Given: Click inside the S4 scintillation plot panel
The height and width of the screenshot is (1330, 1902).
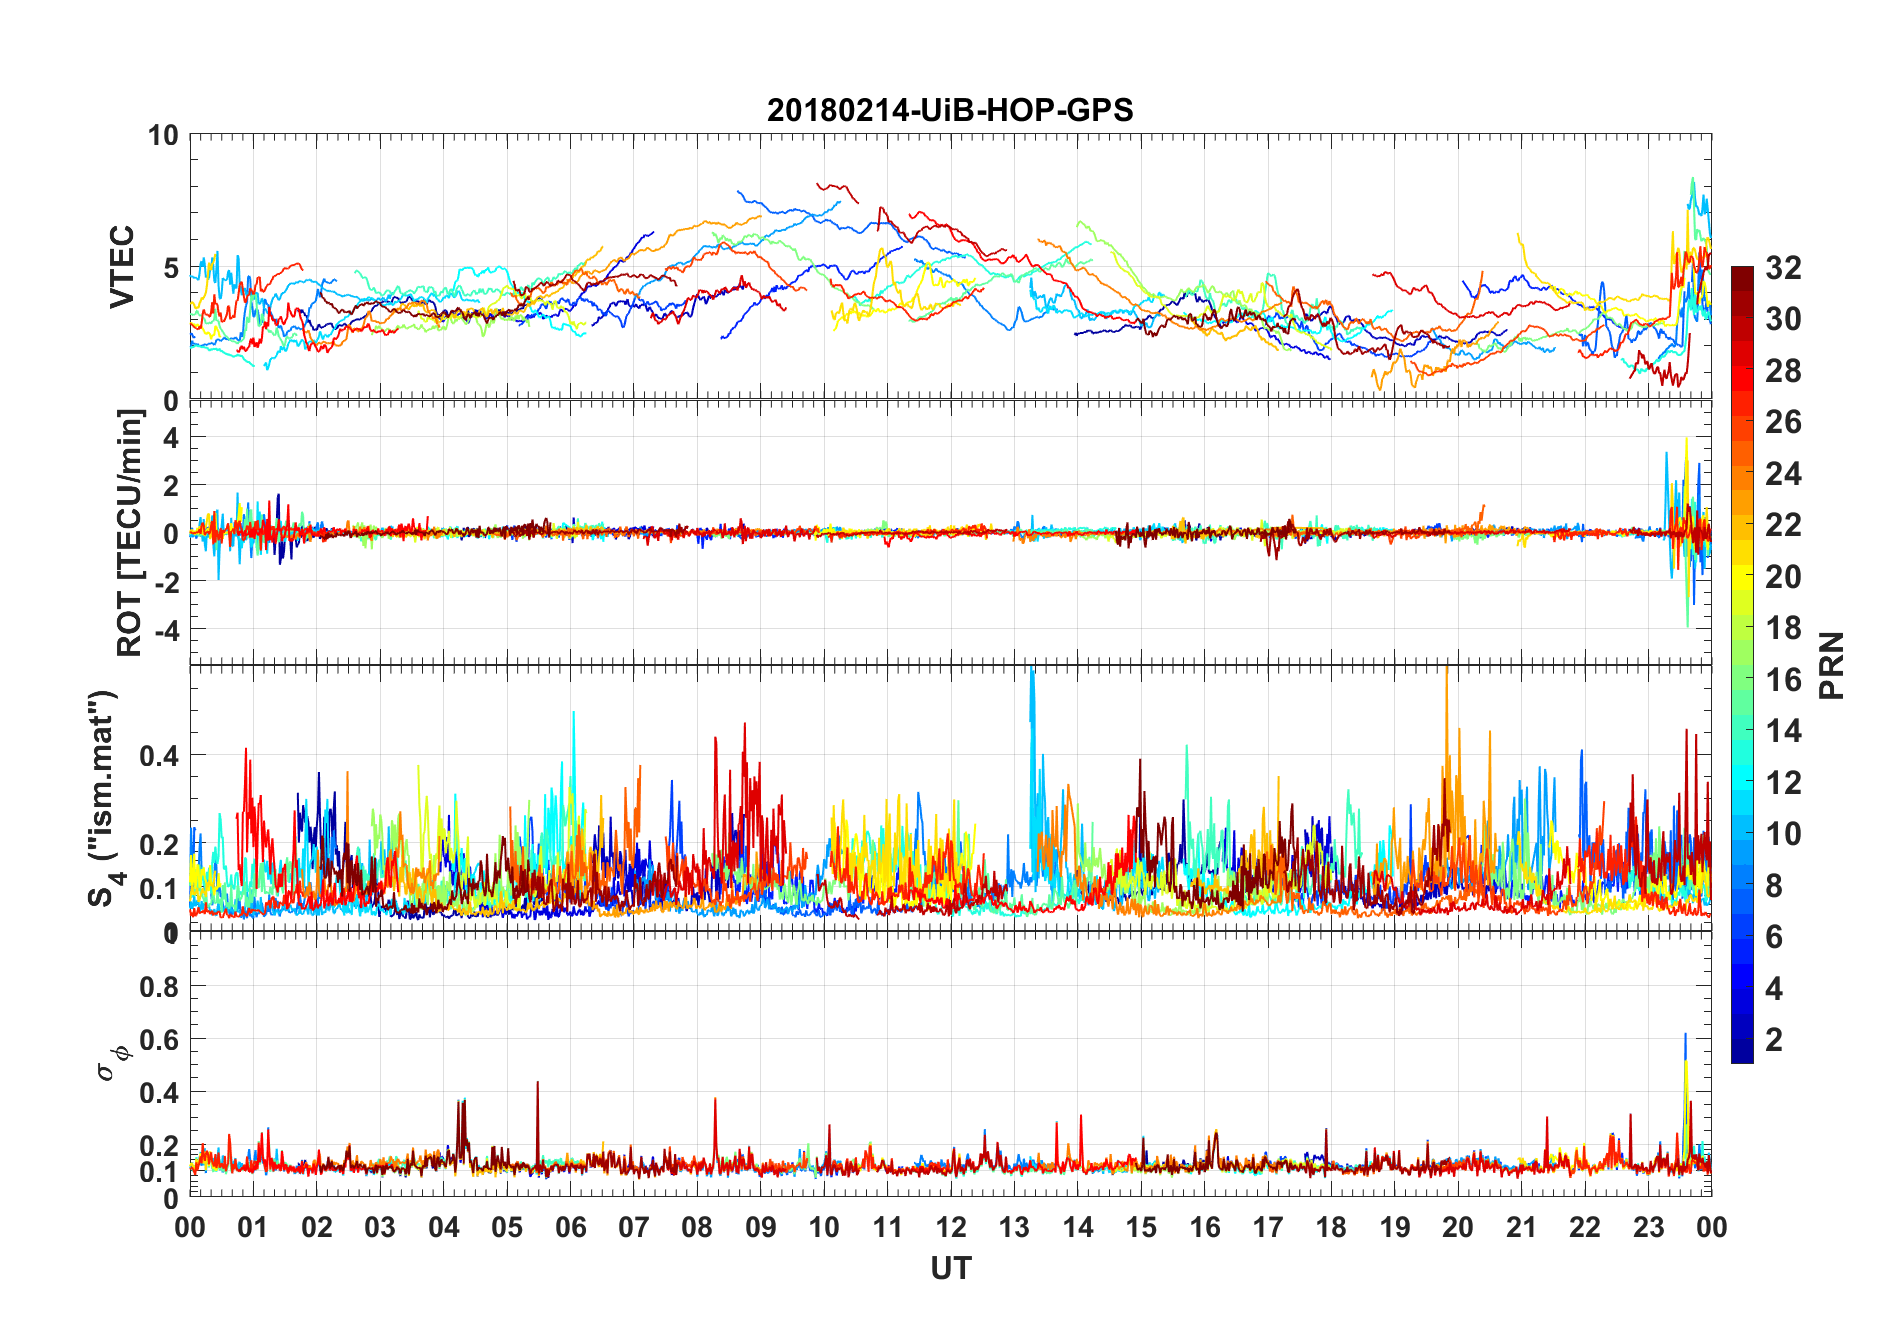Looking at the screenshot, I should pyautogui.click(x=950, y=799).
